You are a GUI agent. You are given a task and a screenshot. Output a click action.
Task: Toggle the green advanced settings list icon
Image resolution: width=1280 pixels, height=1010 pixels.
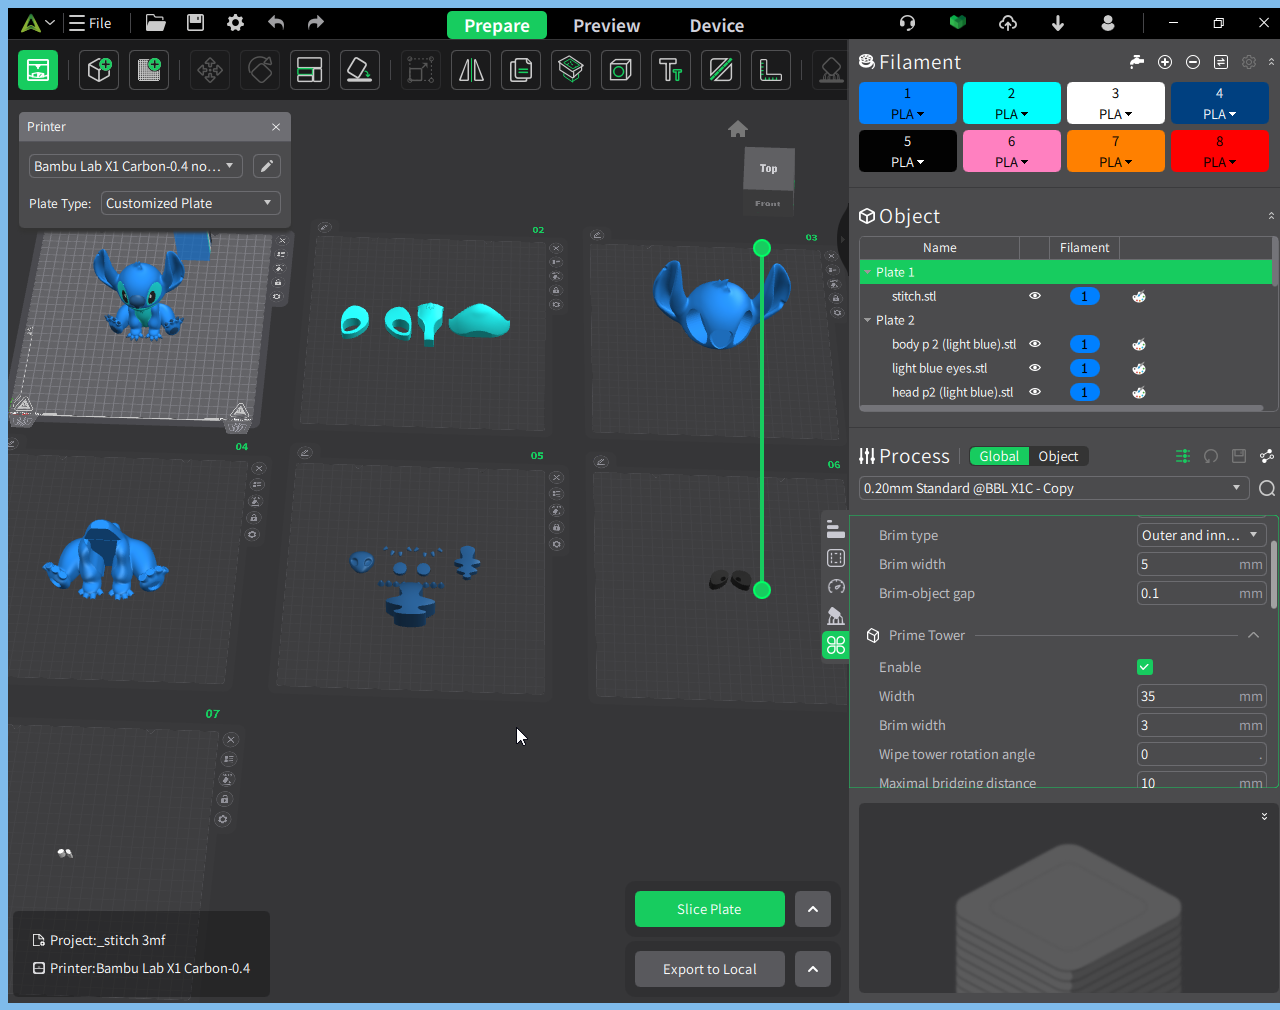click(1183, 457)
